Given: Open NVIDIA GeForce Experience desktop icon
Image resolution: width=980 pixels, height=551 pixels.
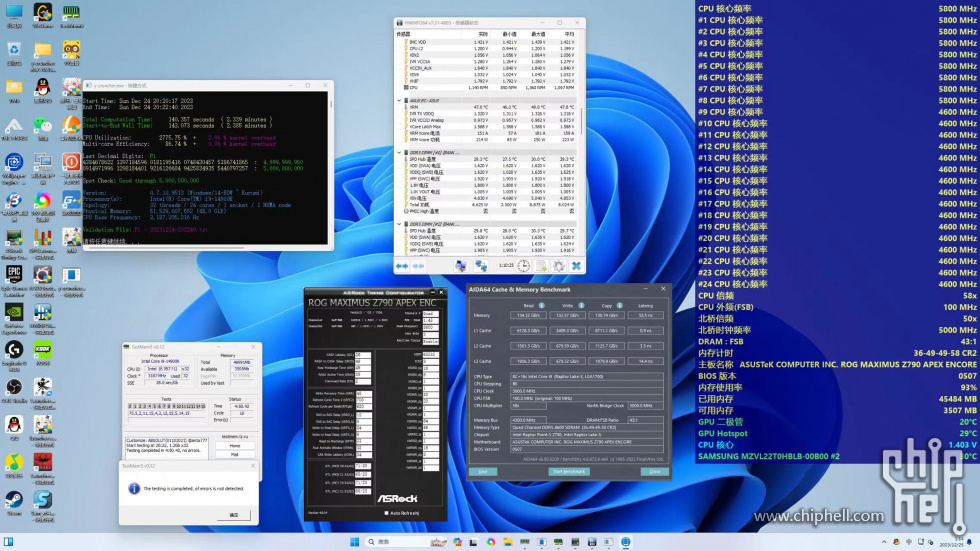Looking at the screenshot, I should pos(14,312).
